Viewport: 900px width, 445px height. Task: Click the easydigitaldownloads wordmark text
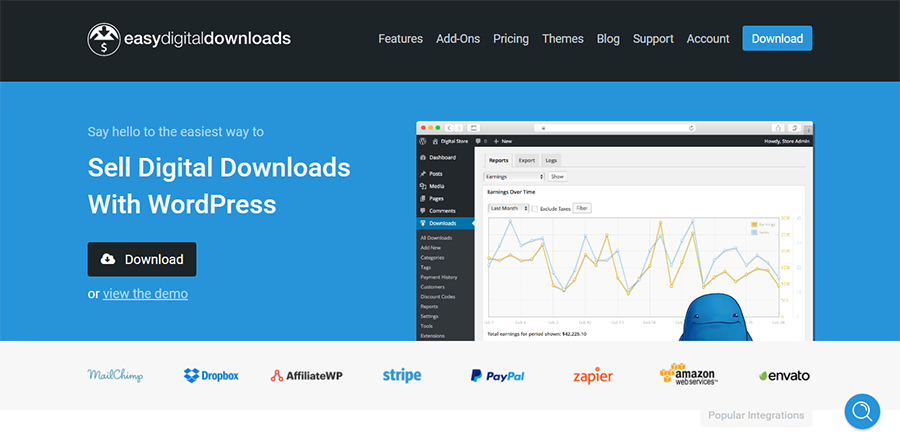(x=208, y=38)
